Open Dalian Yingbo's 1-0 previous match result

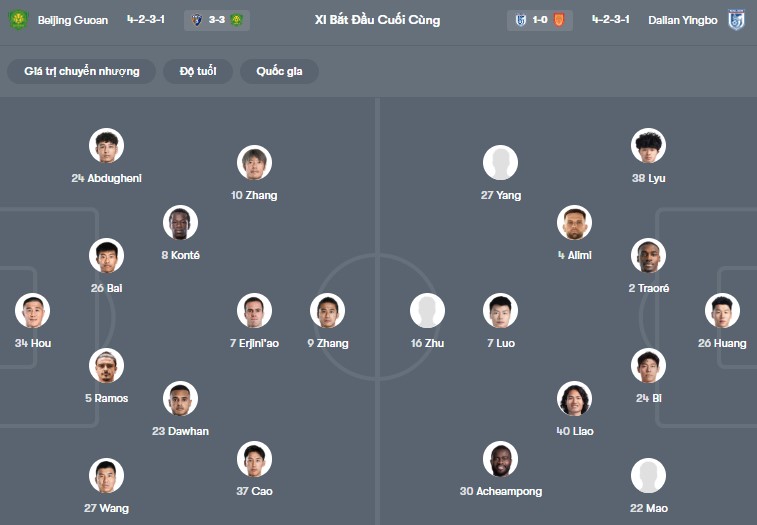coord(540,20)
